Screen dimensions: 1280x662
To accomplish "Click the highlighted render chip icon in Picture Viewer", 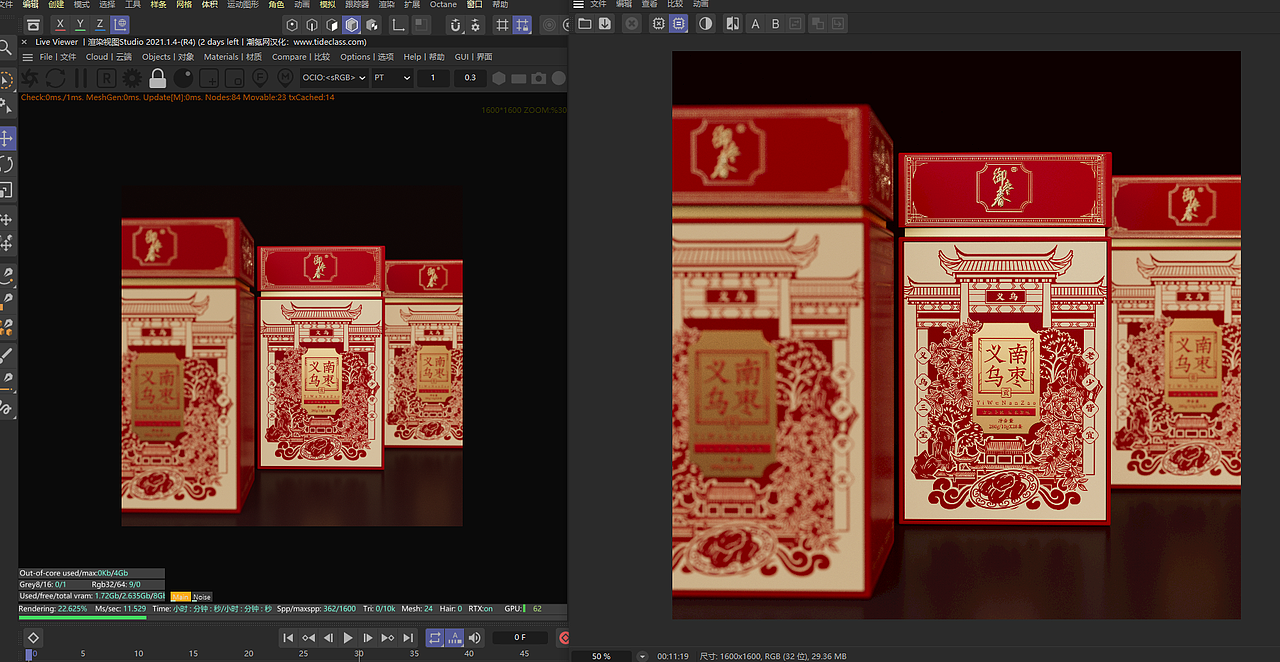I will click(678, 23).
